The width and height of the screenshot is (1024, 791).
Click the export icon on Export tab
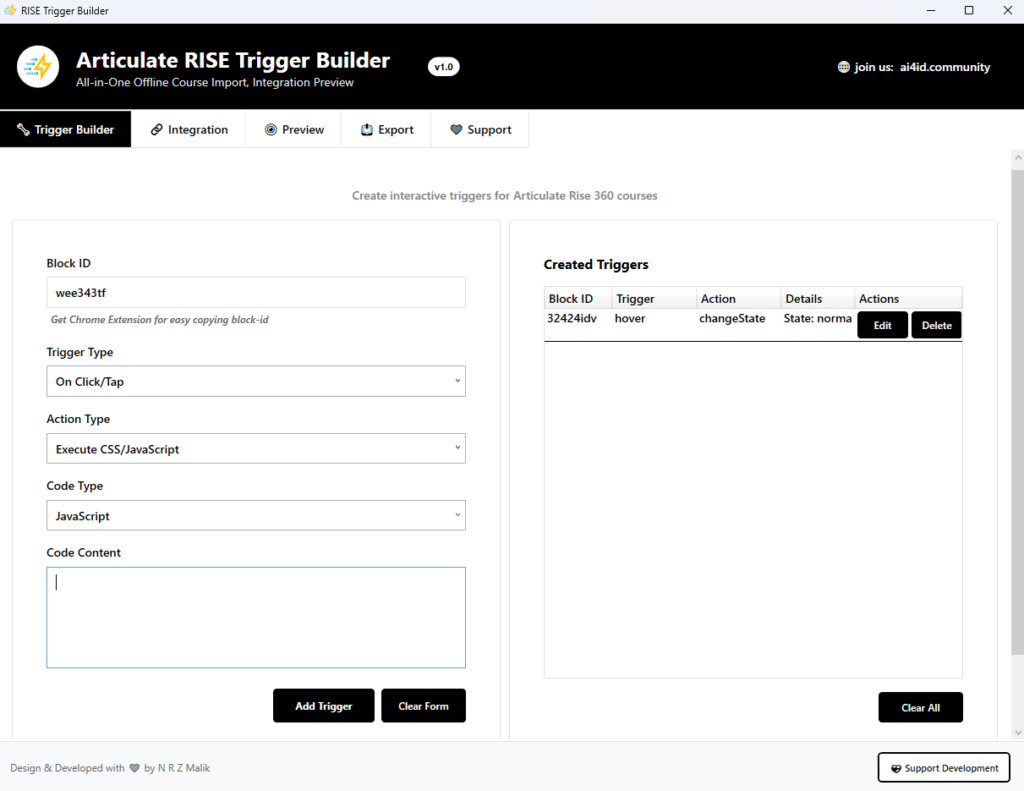click(x=367, y=130)
